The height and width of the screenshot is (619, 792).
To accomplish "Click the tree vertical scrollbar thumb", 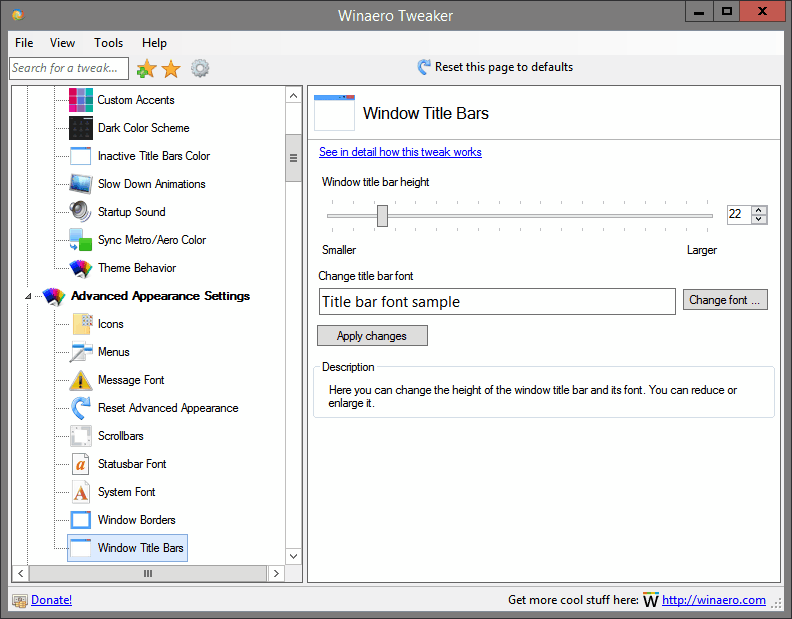I will [x=293, y=158].
